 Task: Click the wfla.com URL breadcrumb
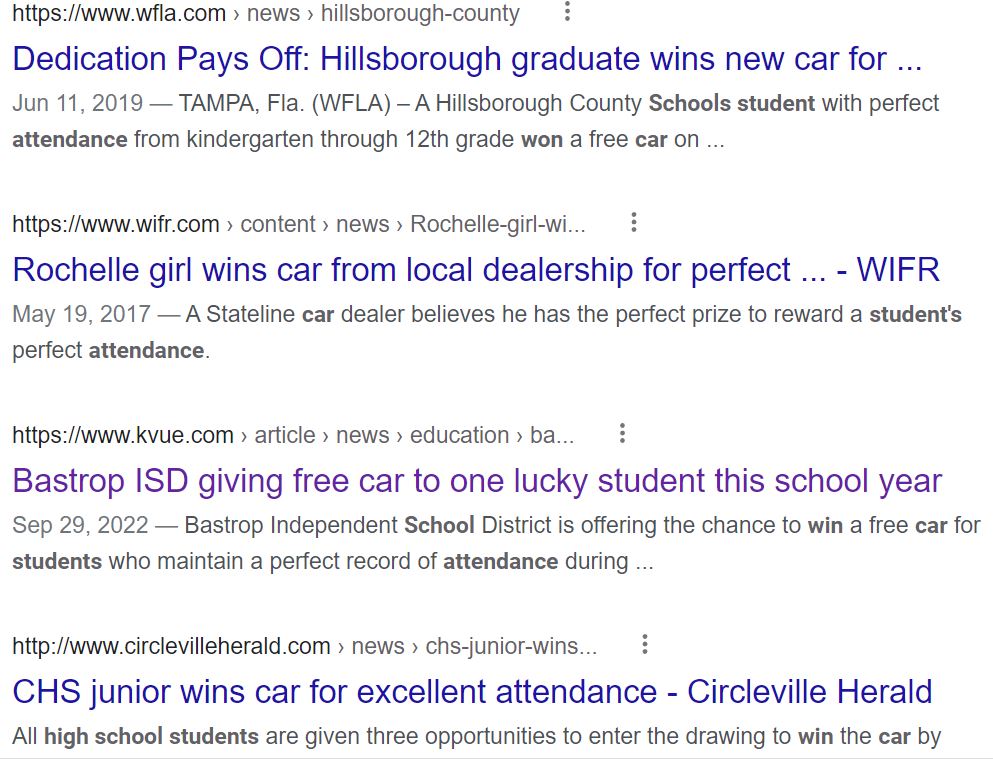click(x=265, y=13)
